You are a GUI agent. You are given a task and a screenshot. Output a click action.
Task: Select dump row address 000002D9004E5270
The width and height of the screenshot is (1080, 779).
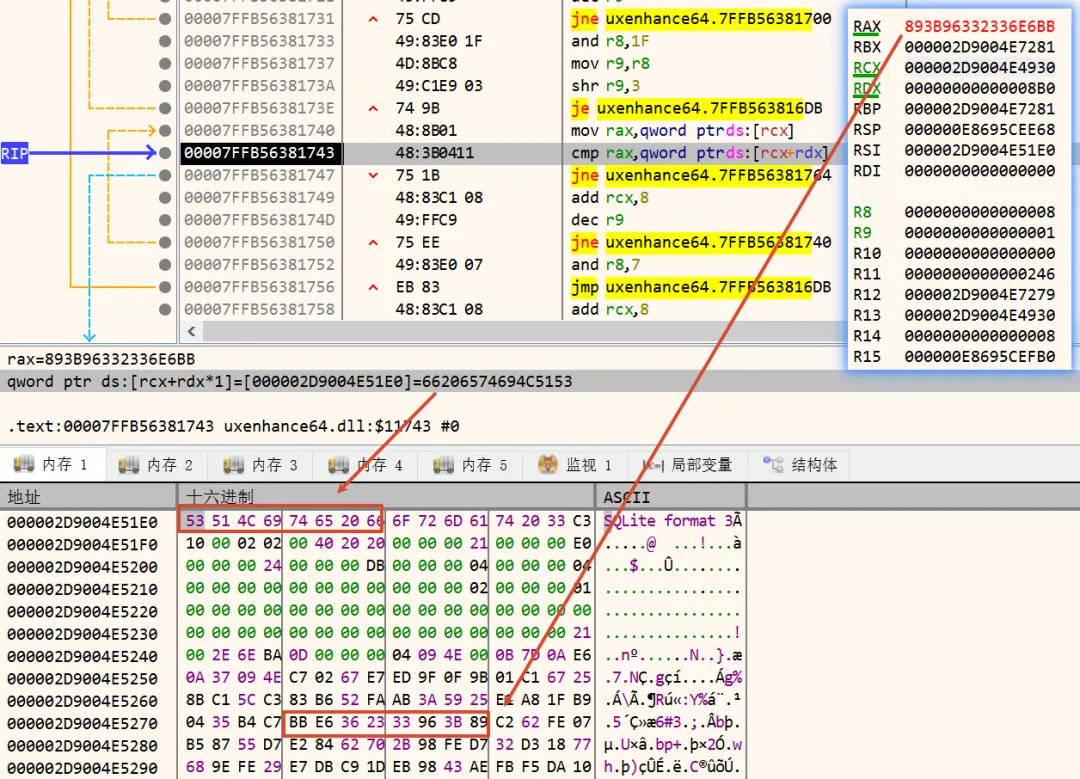pyautogui.click(x=82, y=723)
